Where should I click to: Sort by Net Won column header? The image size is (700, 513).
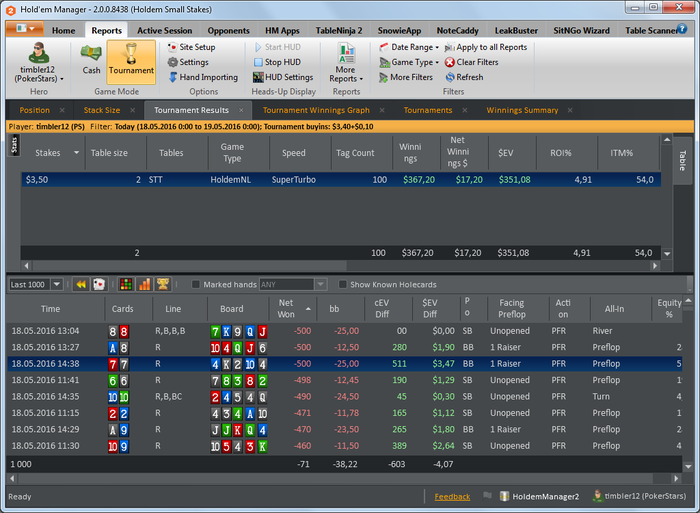pyautogui.click(x=290, y=309)
